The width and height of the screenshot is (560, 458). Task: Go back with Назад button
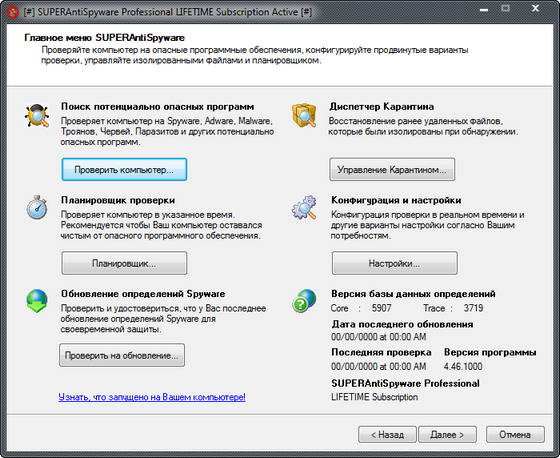pyautogui.click(x=387, y=434)
